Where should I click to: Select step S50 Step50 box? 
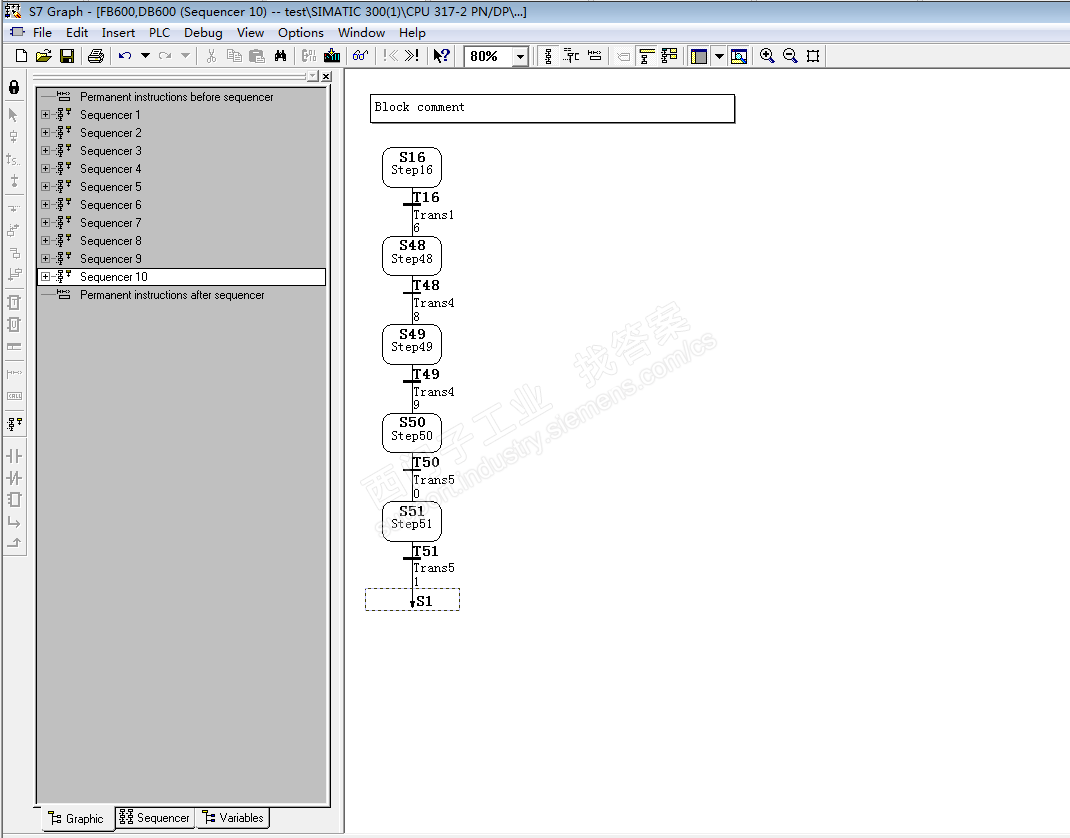pyautogui.click(x=411, y=433)
